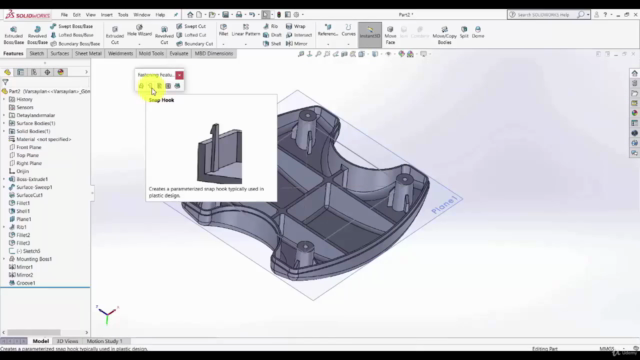
Task: Switch to the Sketch ribbon tab
Action: (36, 53)
